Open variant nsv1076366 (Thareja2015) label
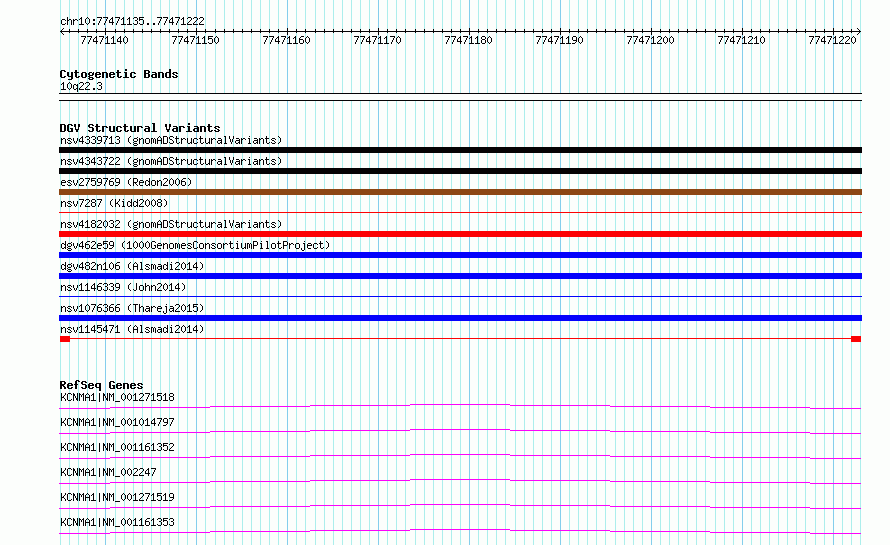Image resolution: width=890 pixels, height=545 pixels. [132, 308]
